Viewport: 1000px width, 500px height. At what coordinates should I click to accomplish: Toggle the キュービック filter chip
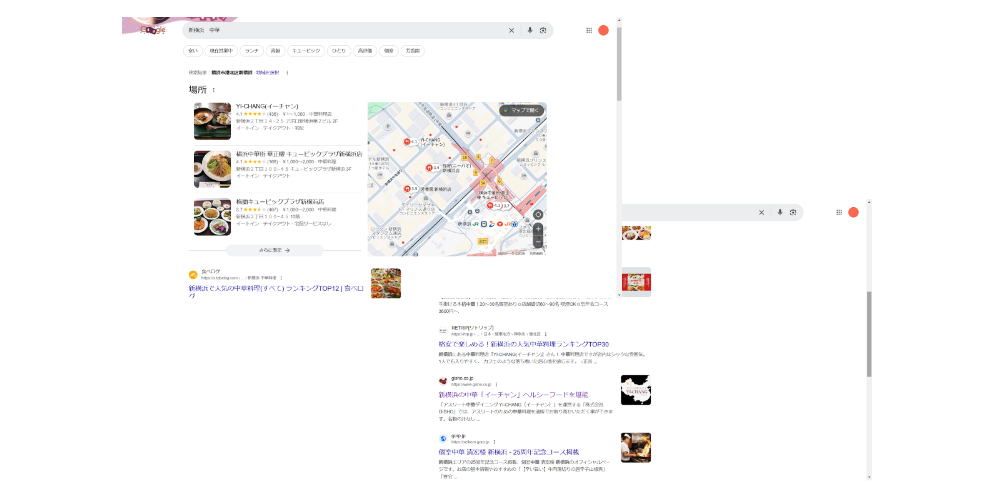pos(306,50)
